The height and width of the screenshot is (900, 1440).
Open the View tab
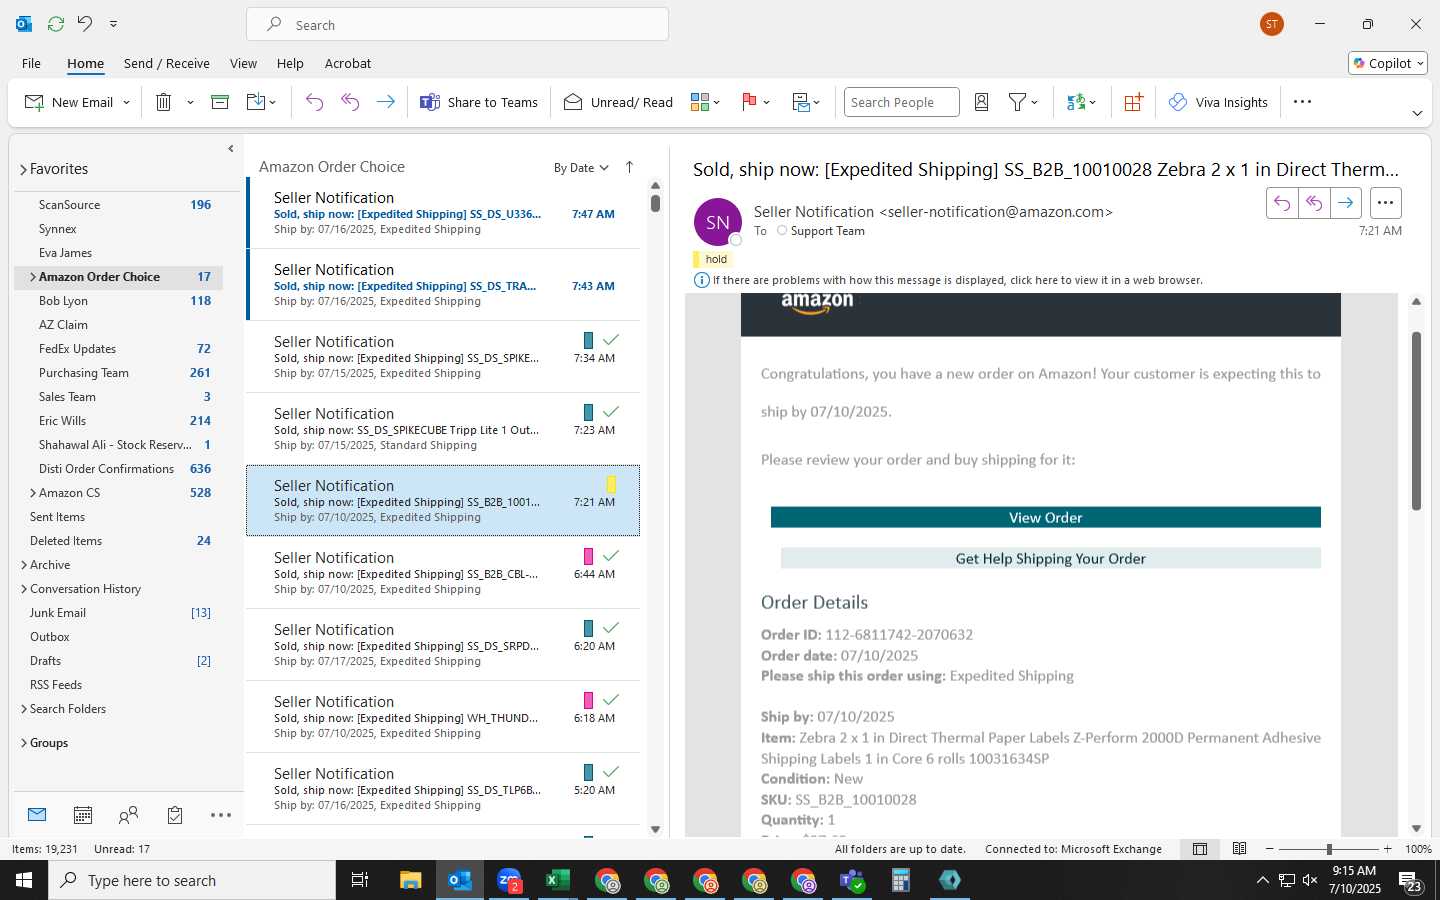[x=243, y=63]
